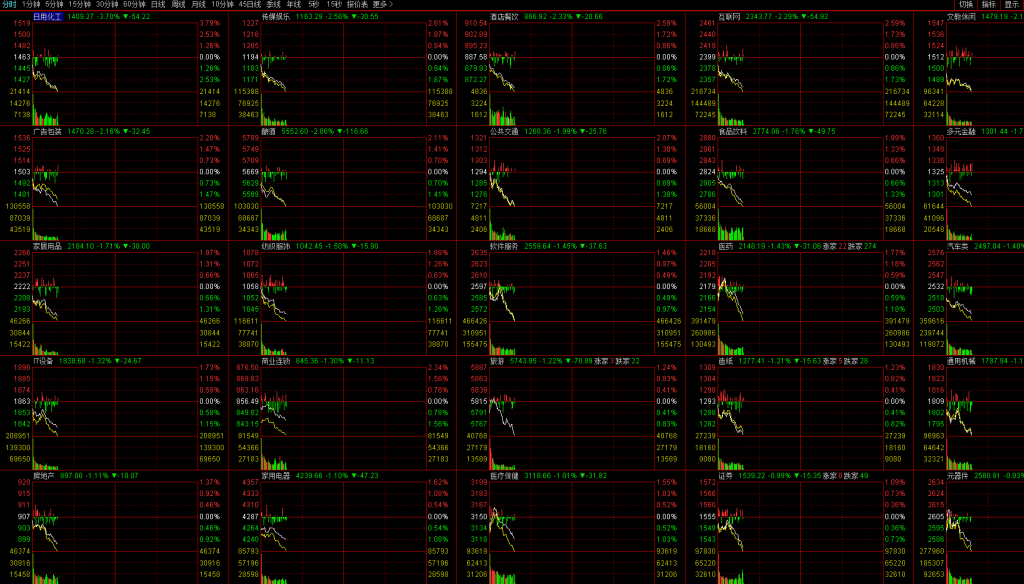Select the 软件服务 sector chart title
This screenshot has width=1024, height=584.
pyautogui.click(x=503, y=245)
